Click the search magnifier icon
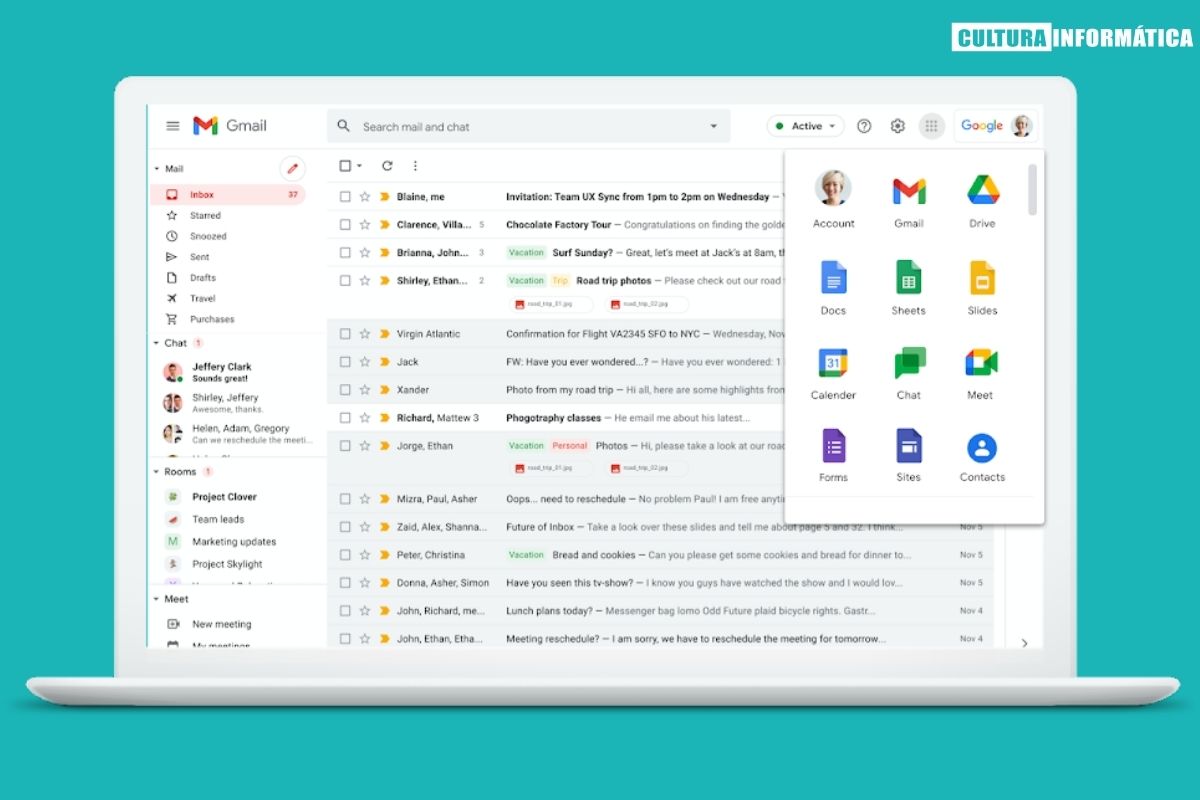1200x800 pixels. tap(344, 126)
